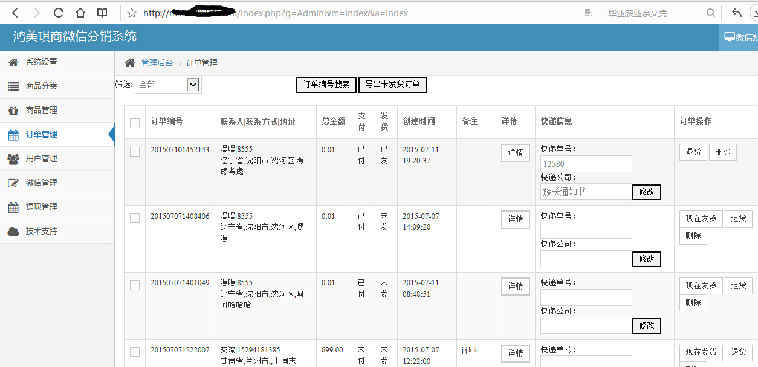Click the 899.00 total amount cell
Viewport: 758px width, 367px height.
[x=332, y=349]
